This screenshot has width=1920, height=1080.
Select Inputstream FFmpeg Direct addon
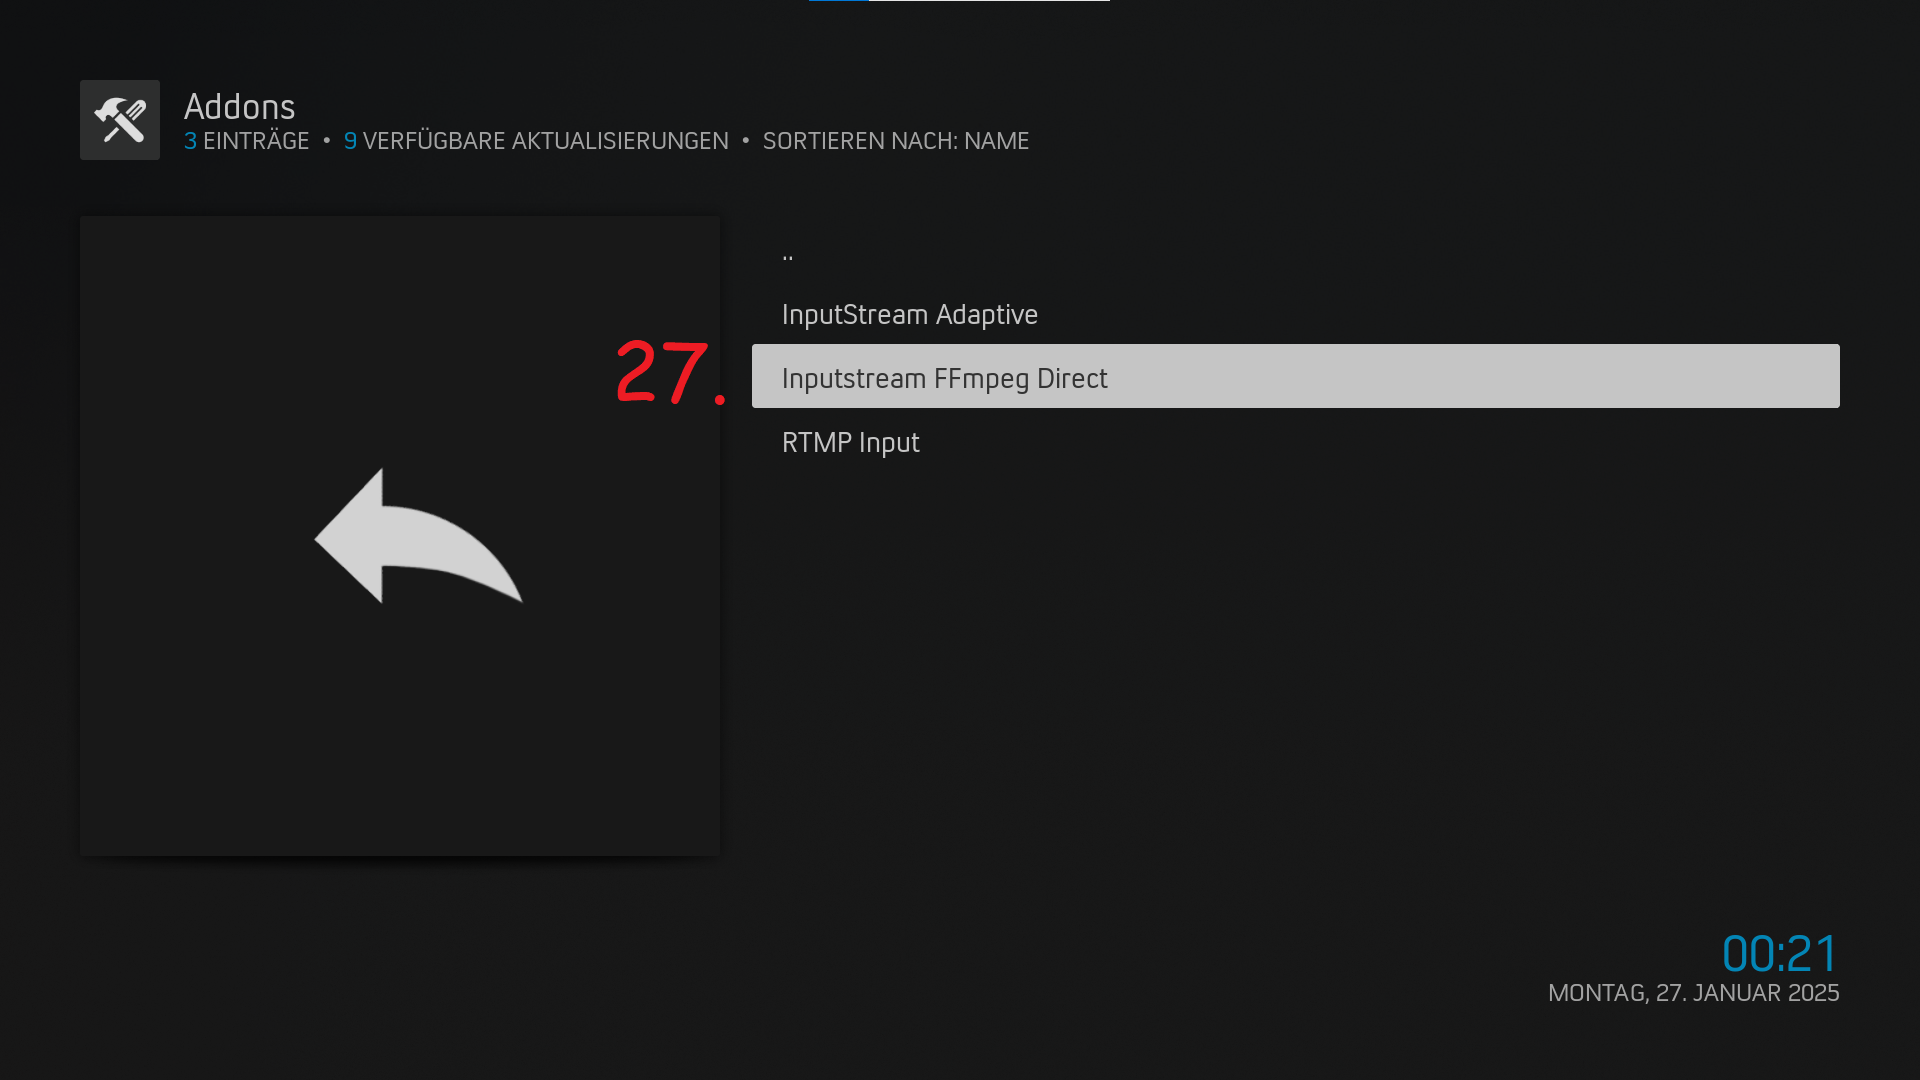(x=1295, y=377)
